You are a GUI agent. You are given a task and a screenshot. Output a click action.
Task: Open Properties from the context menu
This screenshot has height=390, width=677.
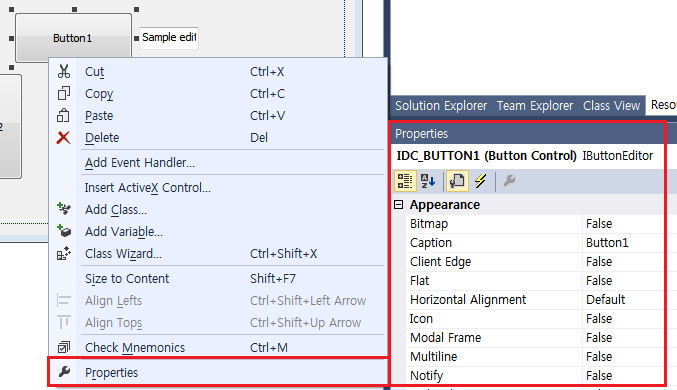pyautogui.click(x=218, y=372)
